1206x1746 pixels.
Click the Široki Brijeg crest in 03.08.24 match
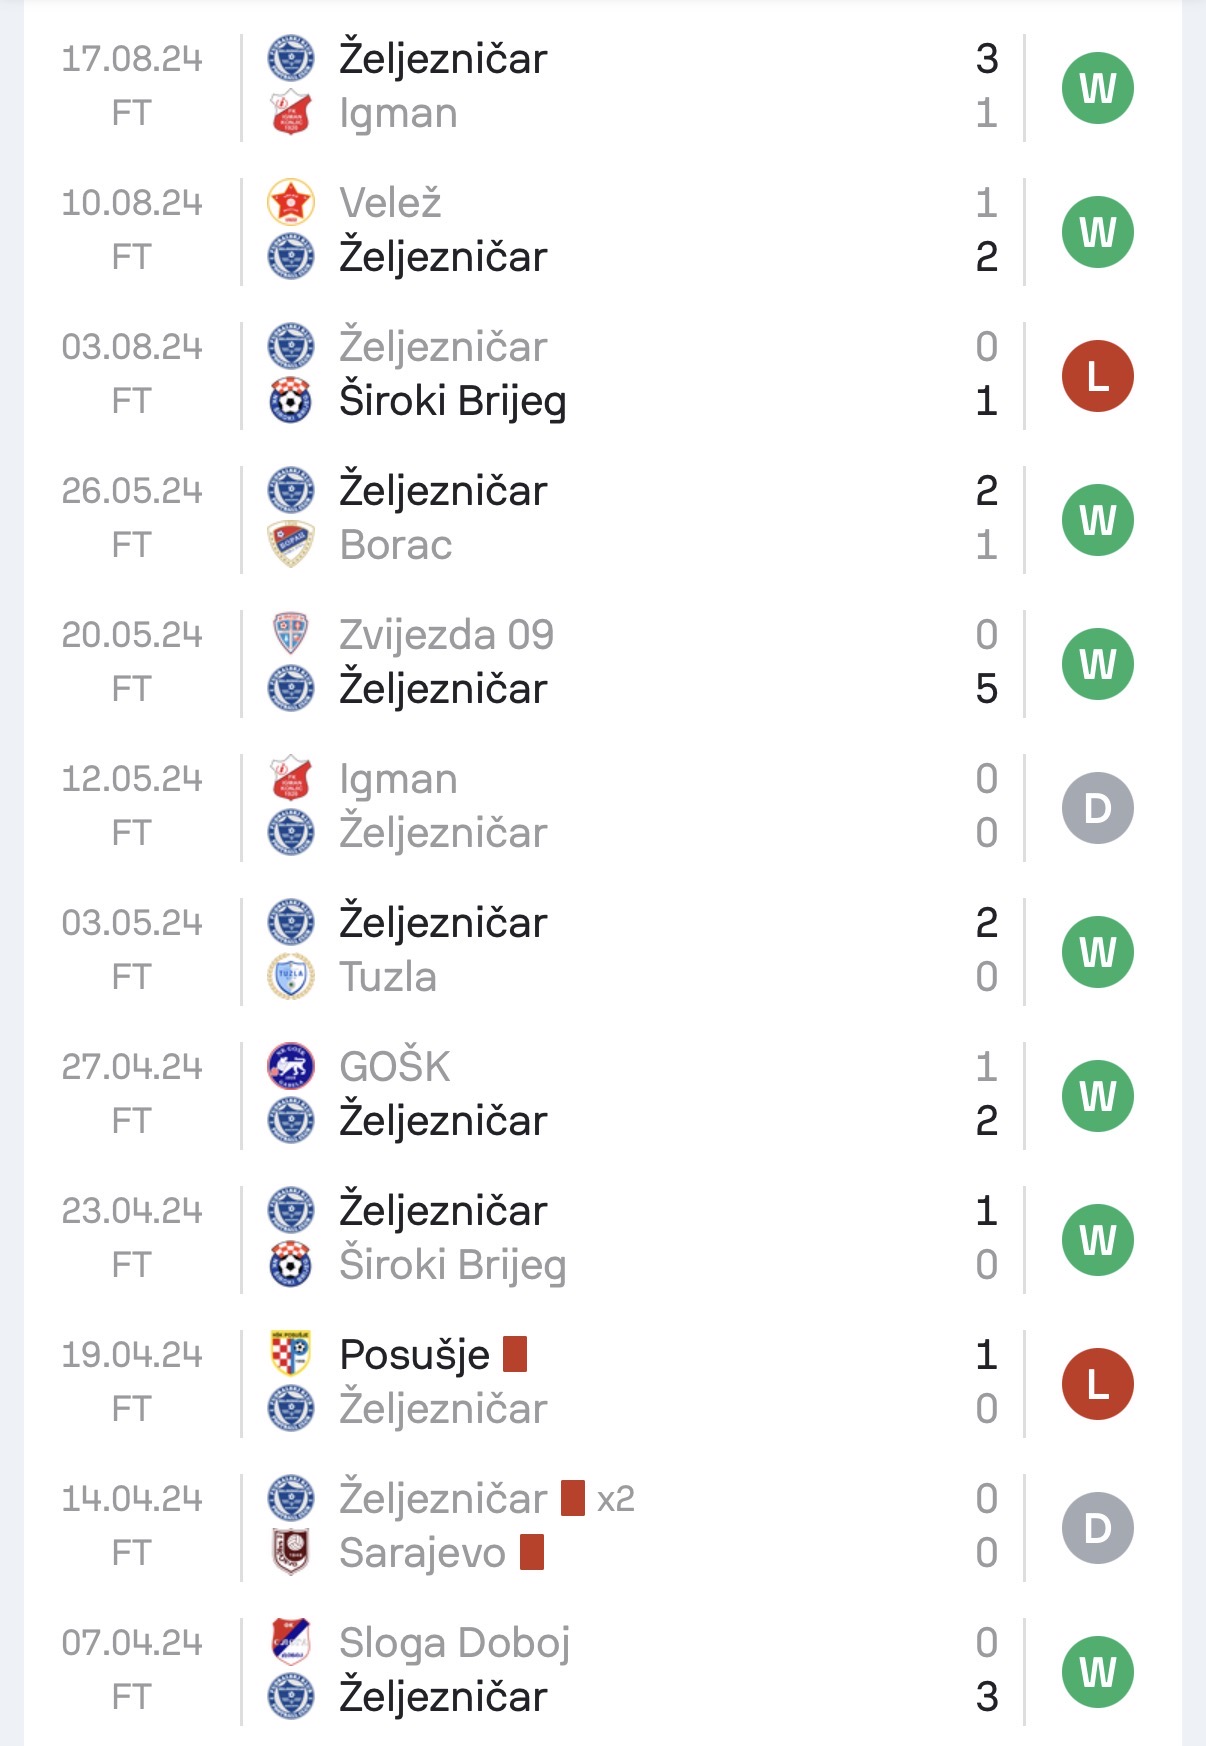pos(291,401)
